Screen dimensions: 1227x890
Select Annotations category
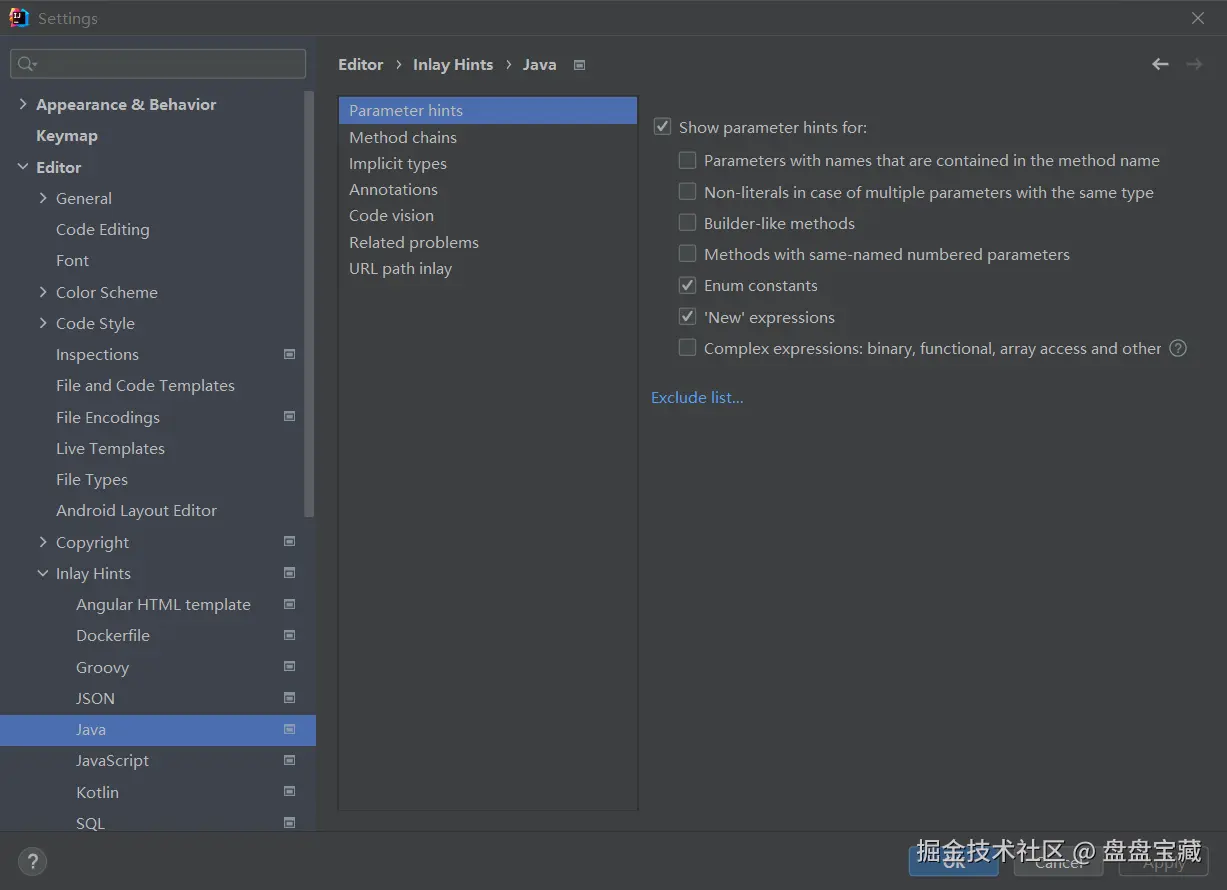click(x=488, y=189)
